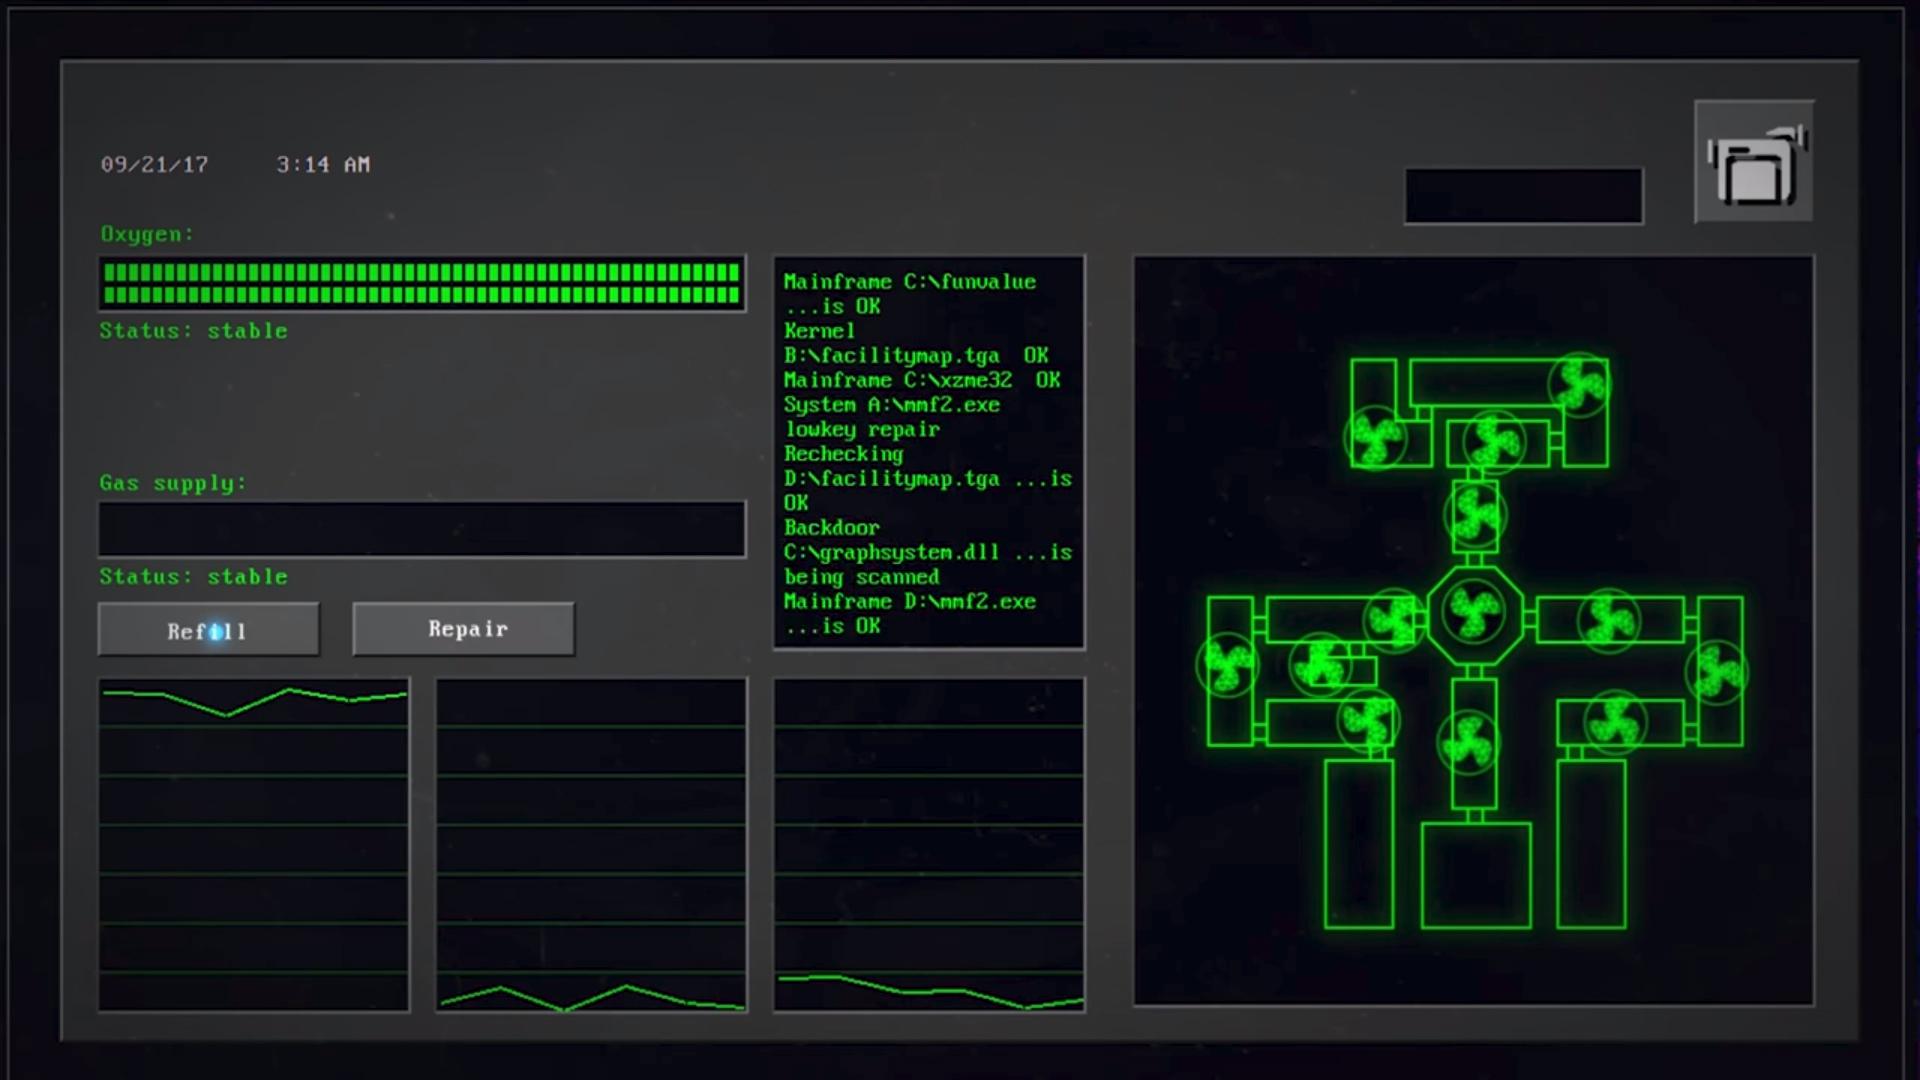Viewport: 1920px width, 1080px height.
Task: Toggle the fan in the top-left map room
Action: 1376,437
